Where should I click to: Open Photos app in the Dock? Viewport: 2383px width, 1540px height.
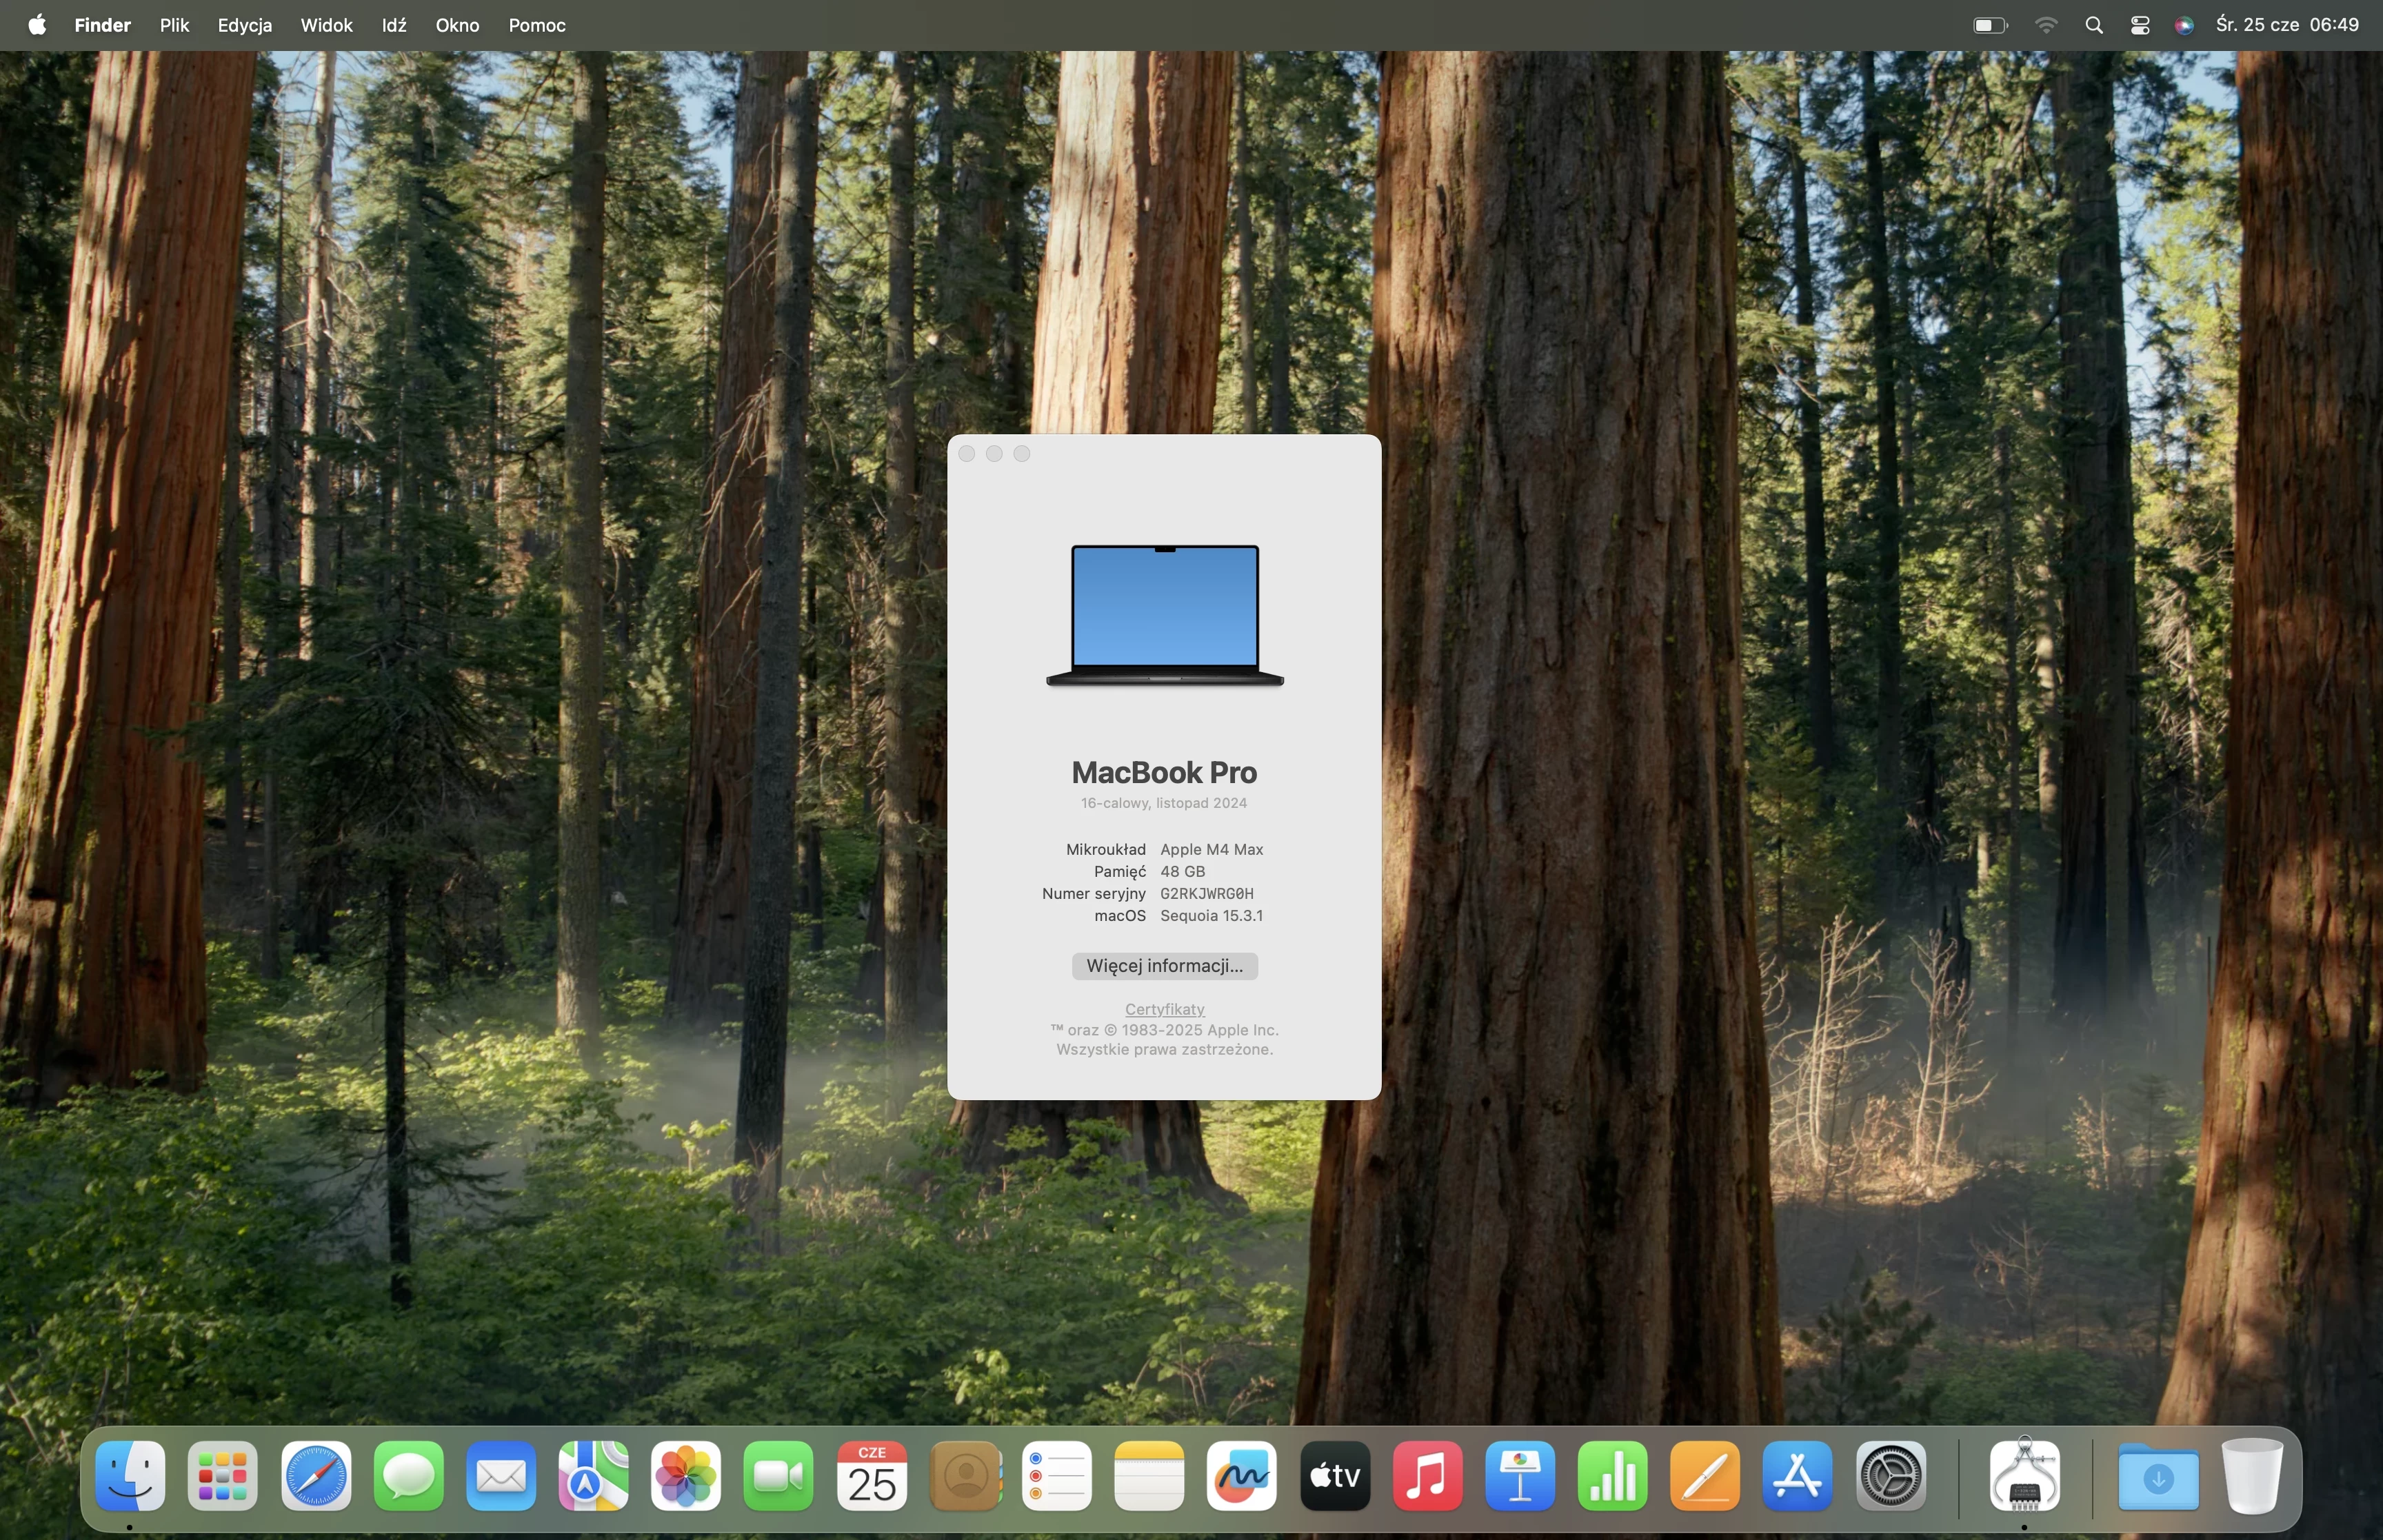pos(686,1476)
